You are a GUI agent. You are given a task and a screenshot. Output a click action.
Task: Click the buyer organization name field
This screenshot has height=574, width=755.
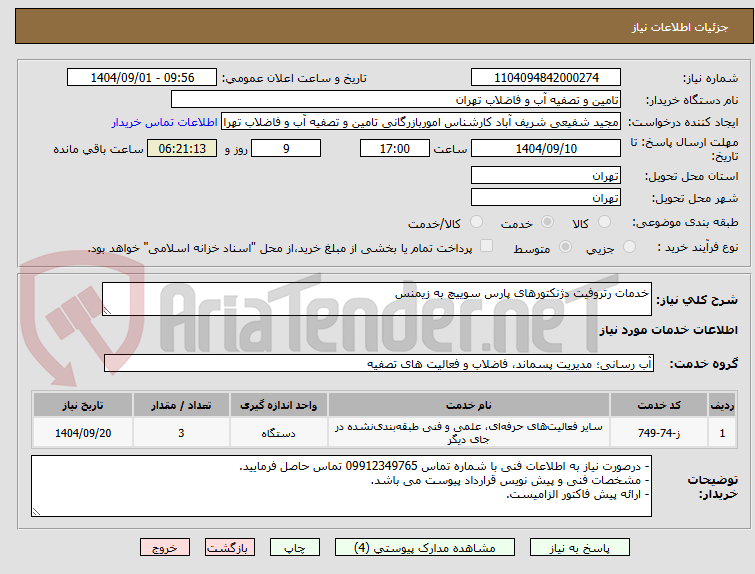tap(396, 100)
